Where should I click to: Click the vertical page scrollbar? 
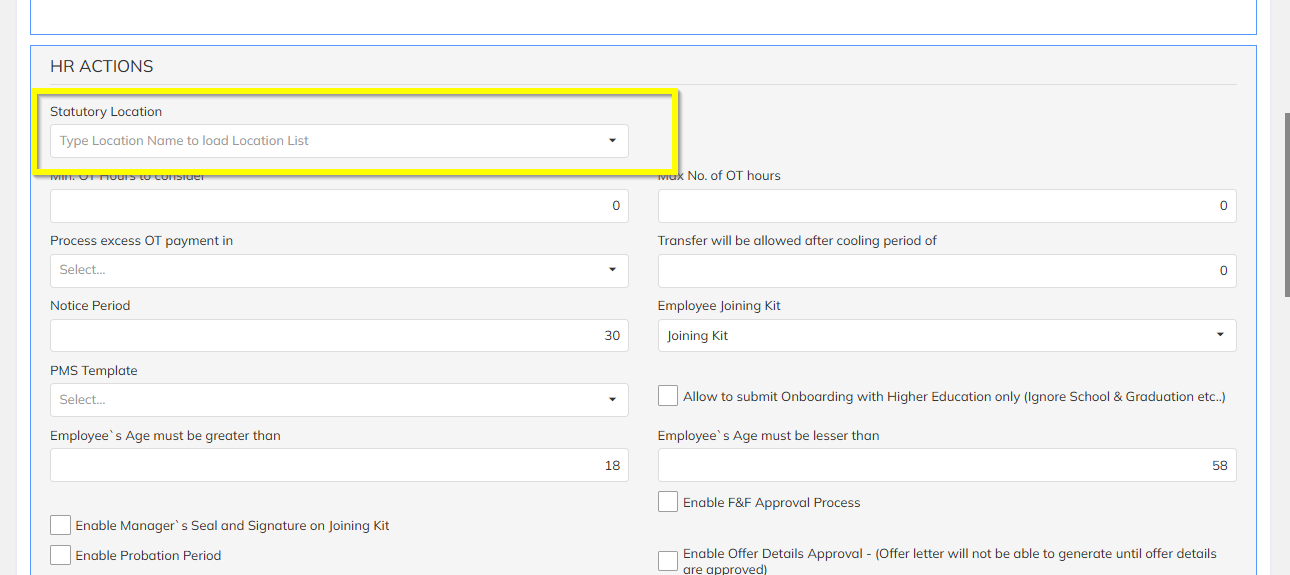click(1286, 200)
